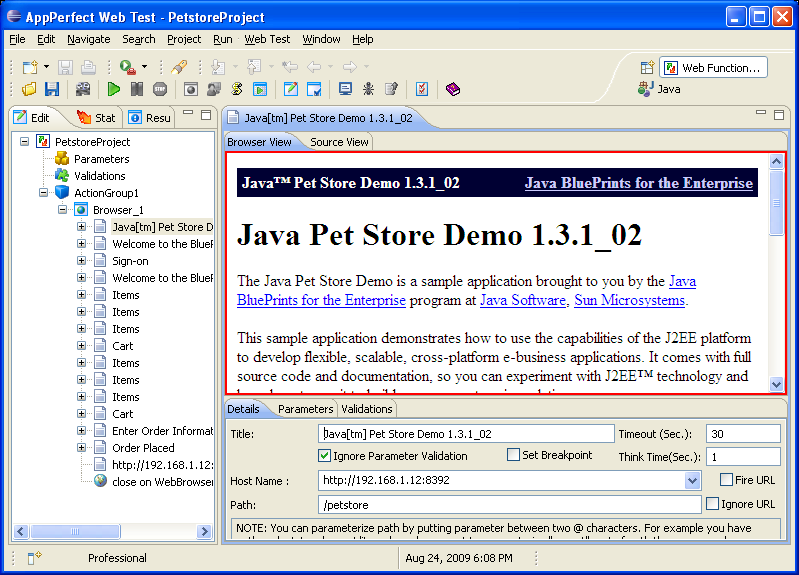The height and width of the screenshot is (575, 799).
Task: Open the Host Name dropdown
Action: [692, 480]
